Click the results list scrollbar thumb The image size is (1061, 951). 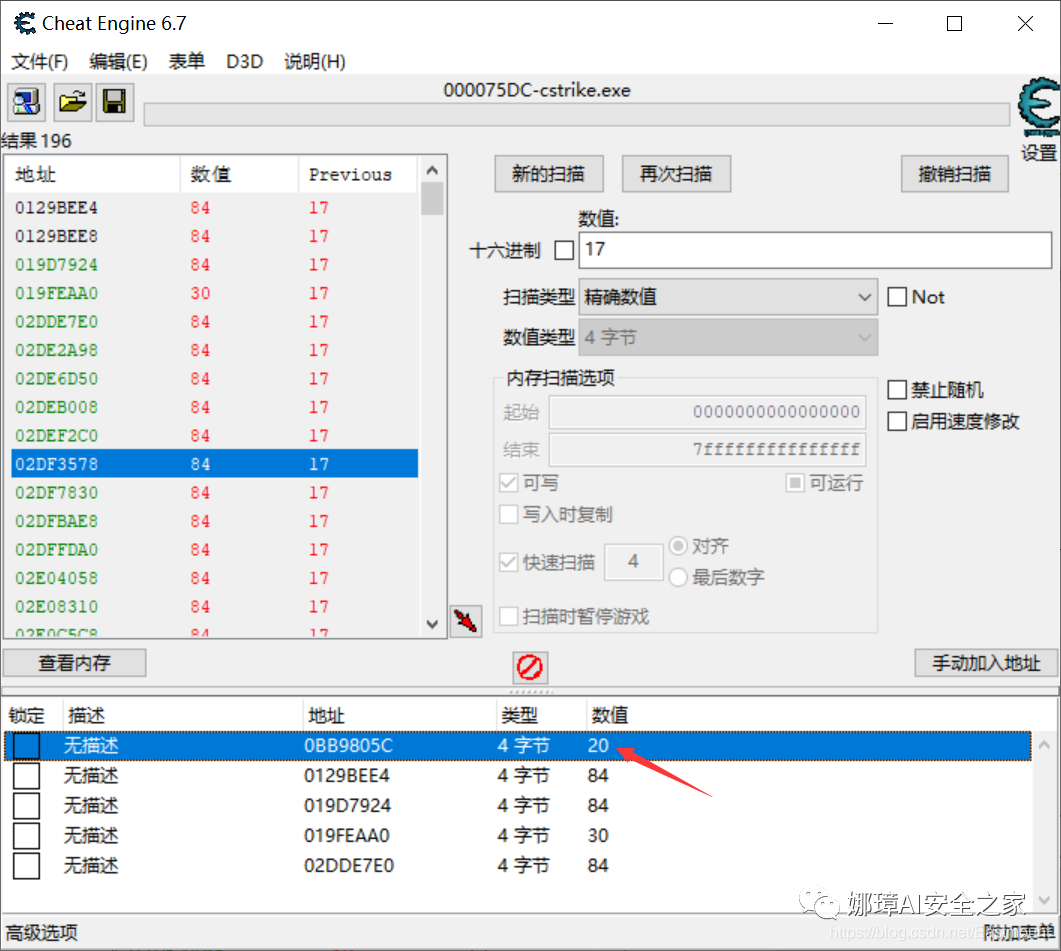coord(432,199)
